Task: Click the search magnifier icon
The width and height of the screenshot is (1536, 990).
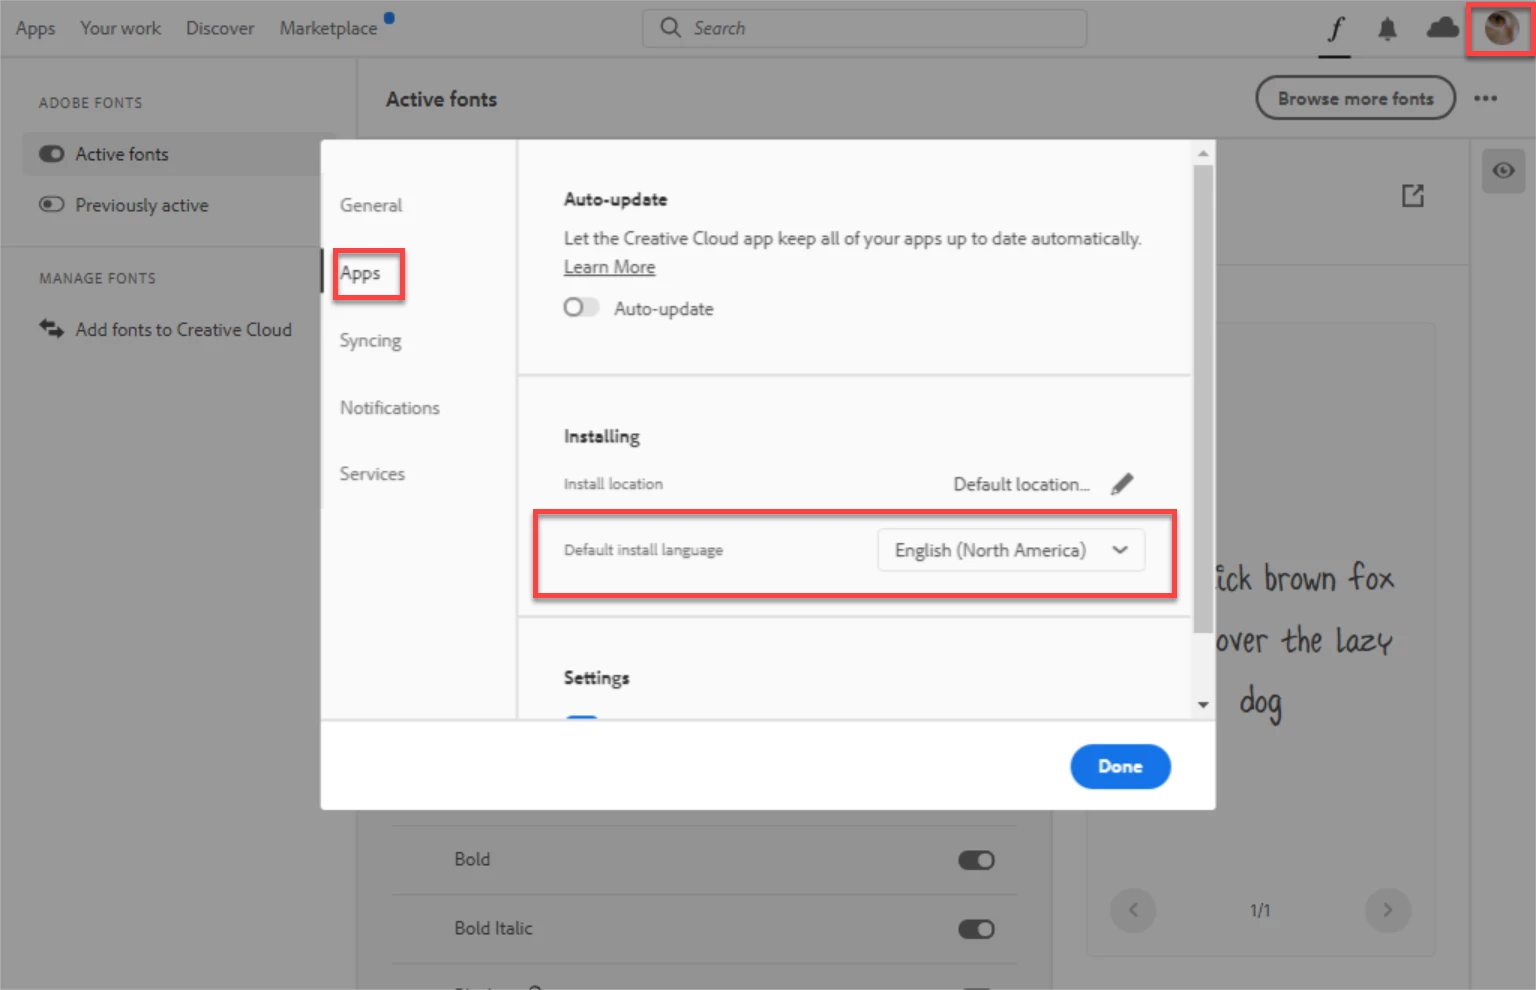Action: click(x=670, y=28)
